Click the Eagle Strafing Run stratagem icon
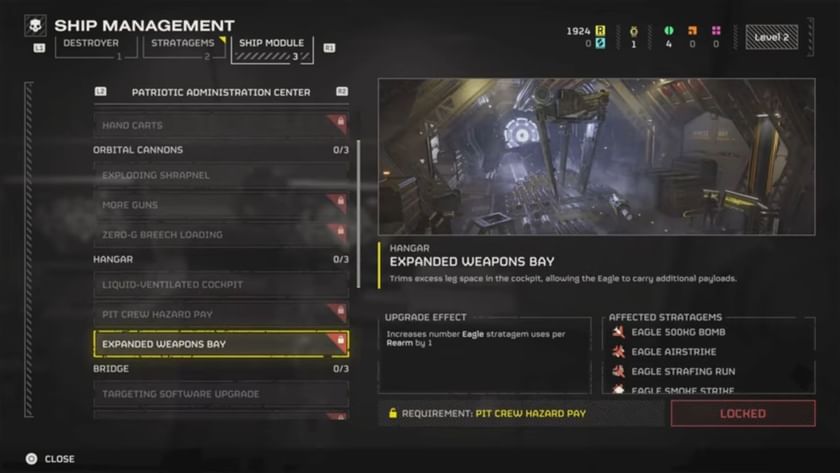Image resolution: width=840 pixels, height=473 pixels. tap(619, 371)
